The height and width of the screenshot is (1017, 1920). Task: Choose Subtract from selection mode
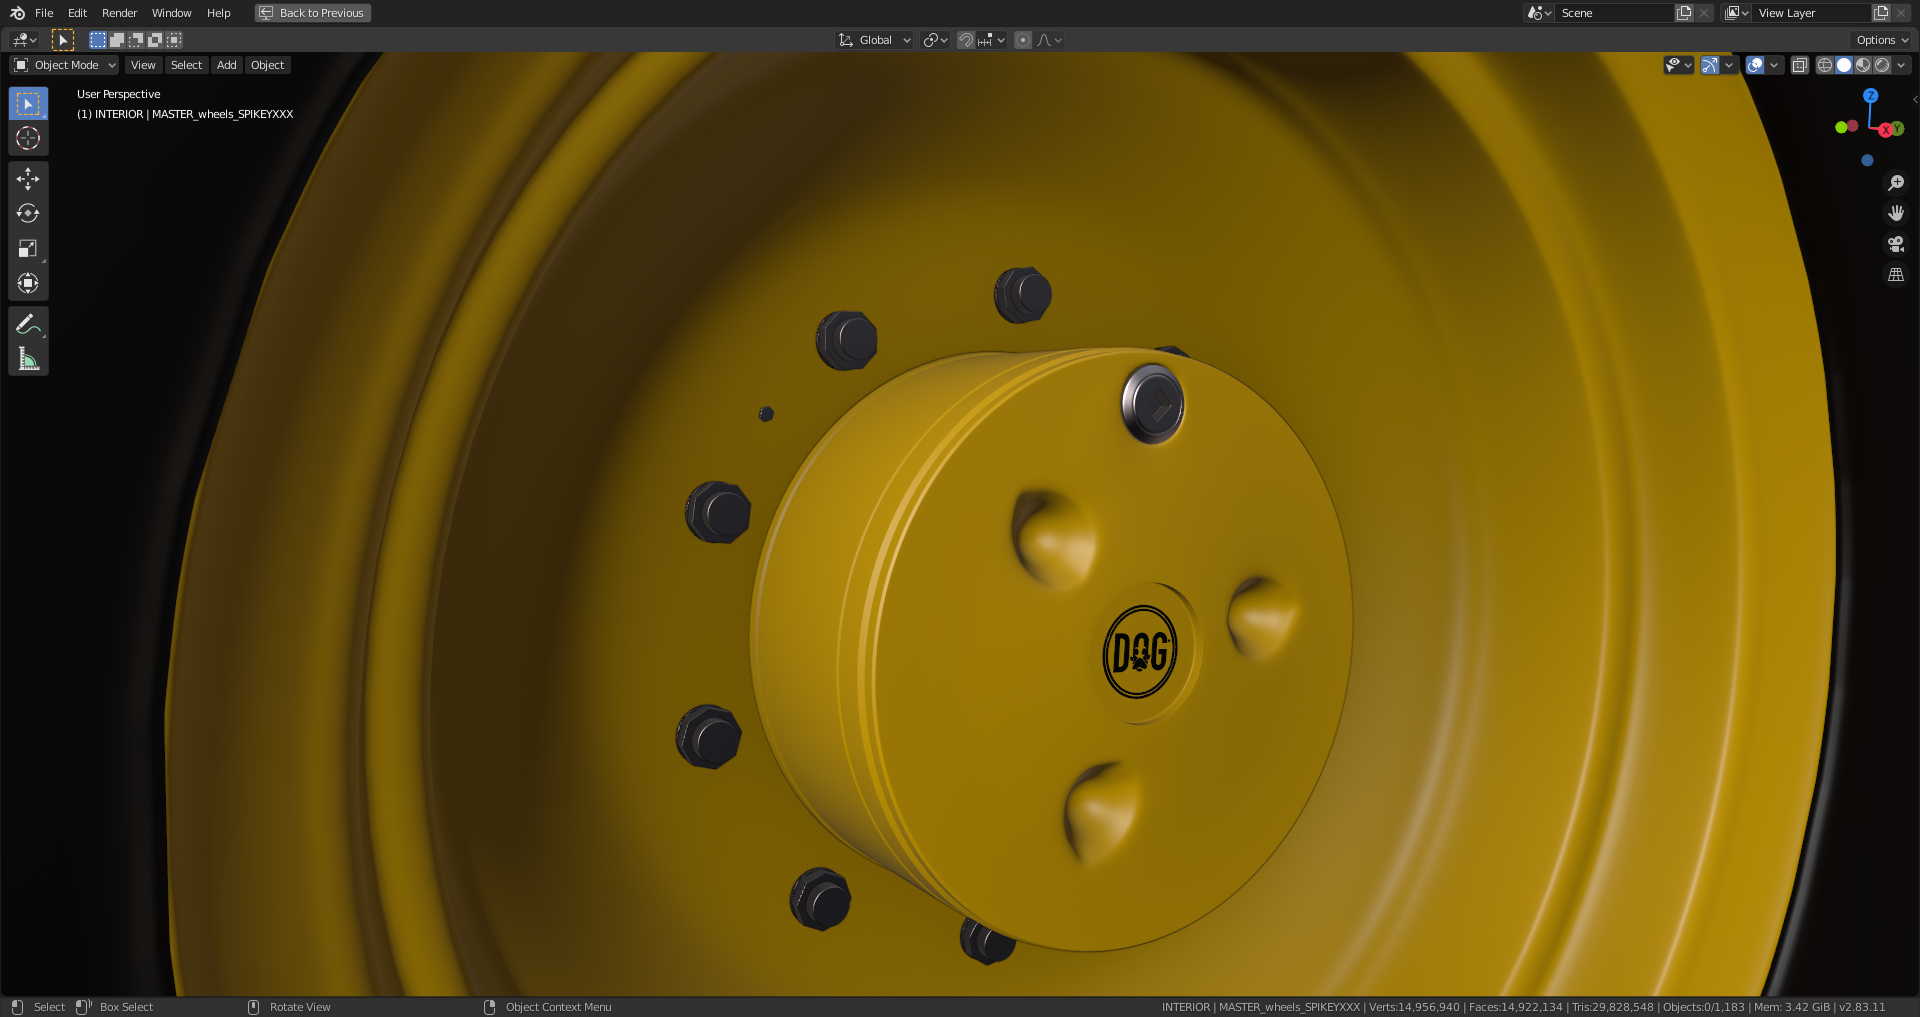(x=136, y=40)
